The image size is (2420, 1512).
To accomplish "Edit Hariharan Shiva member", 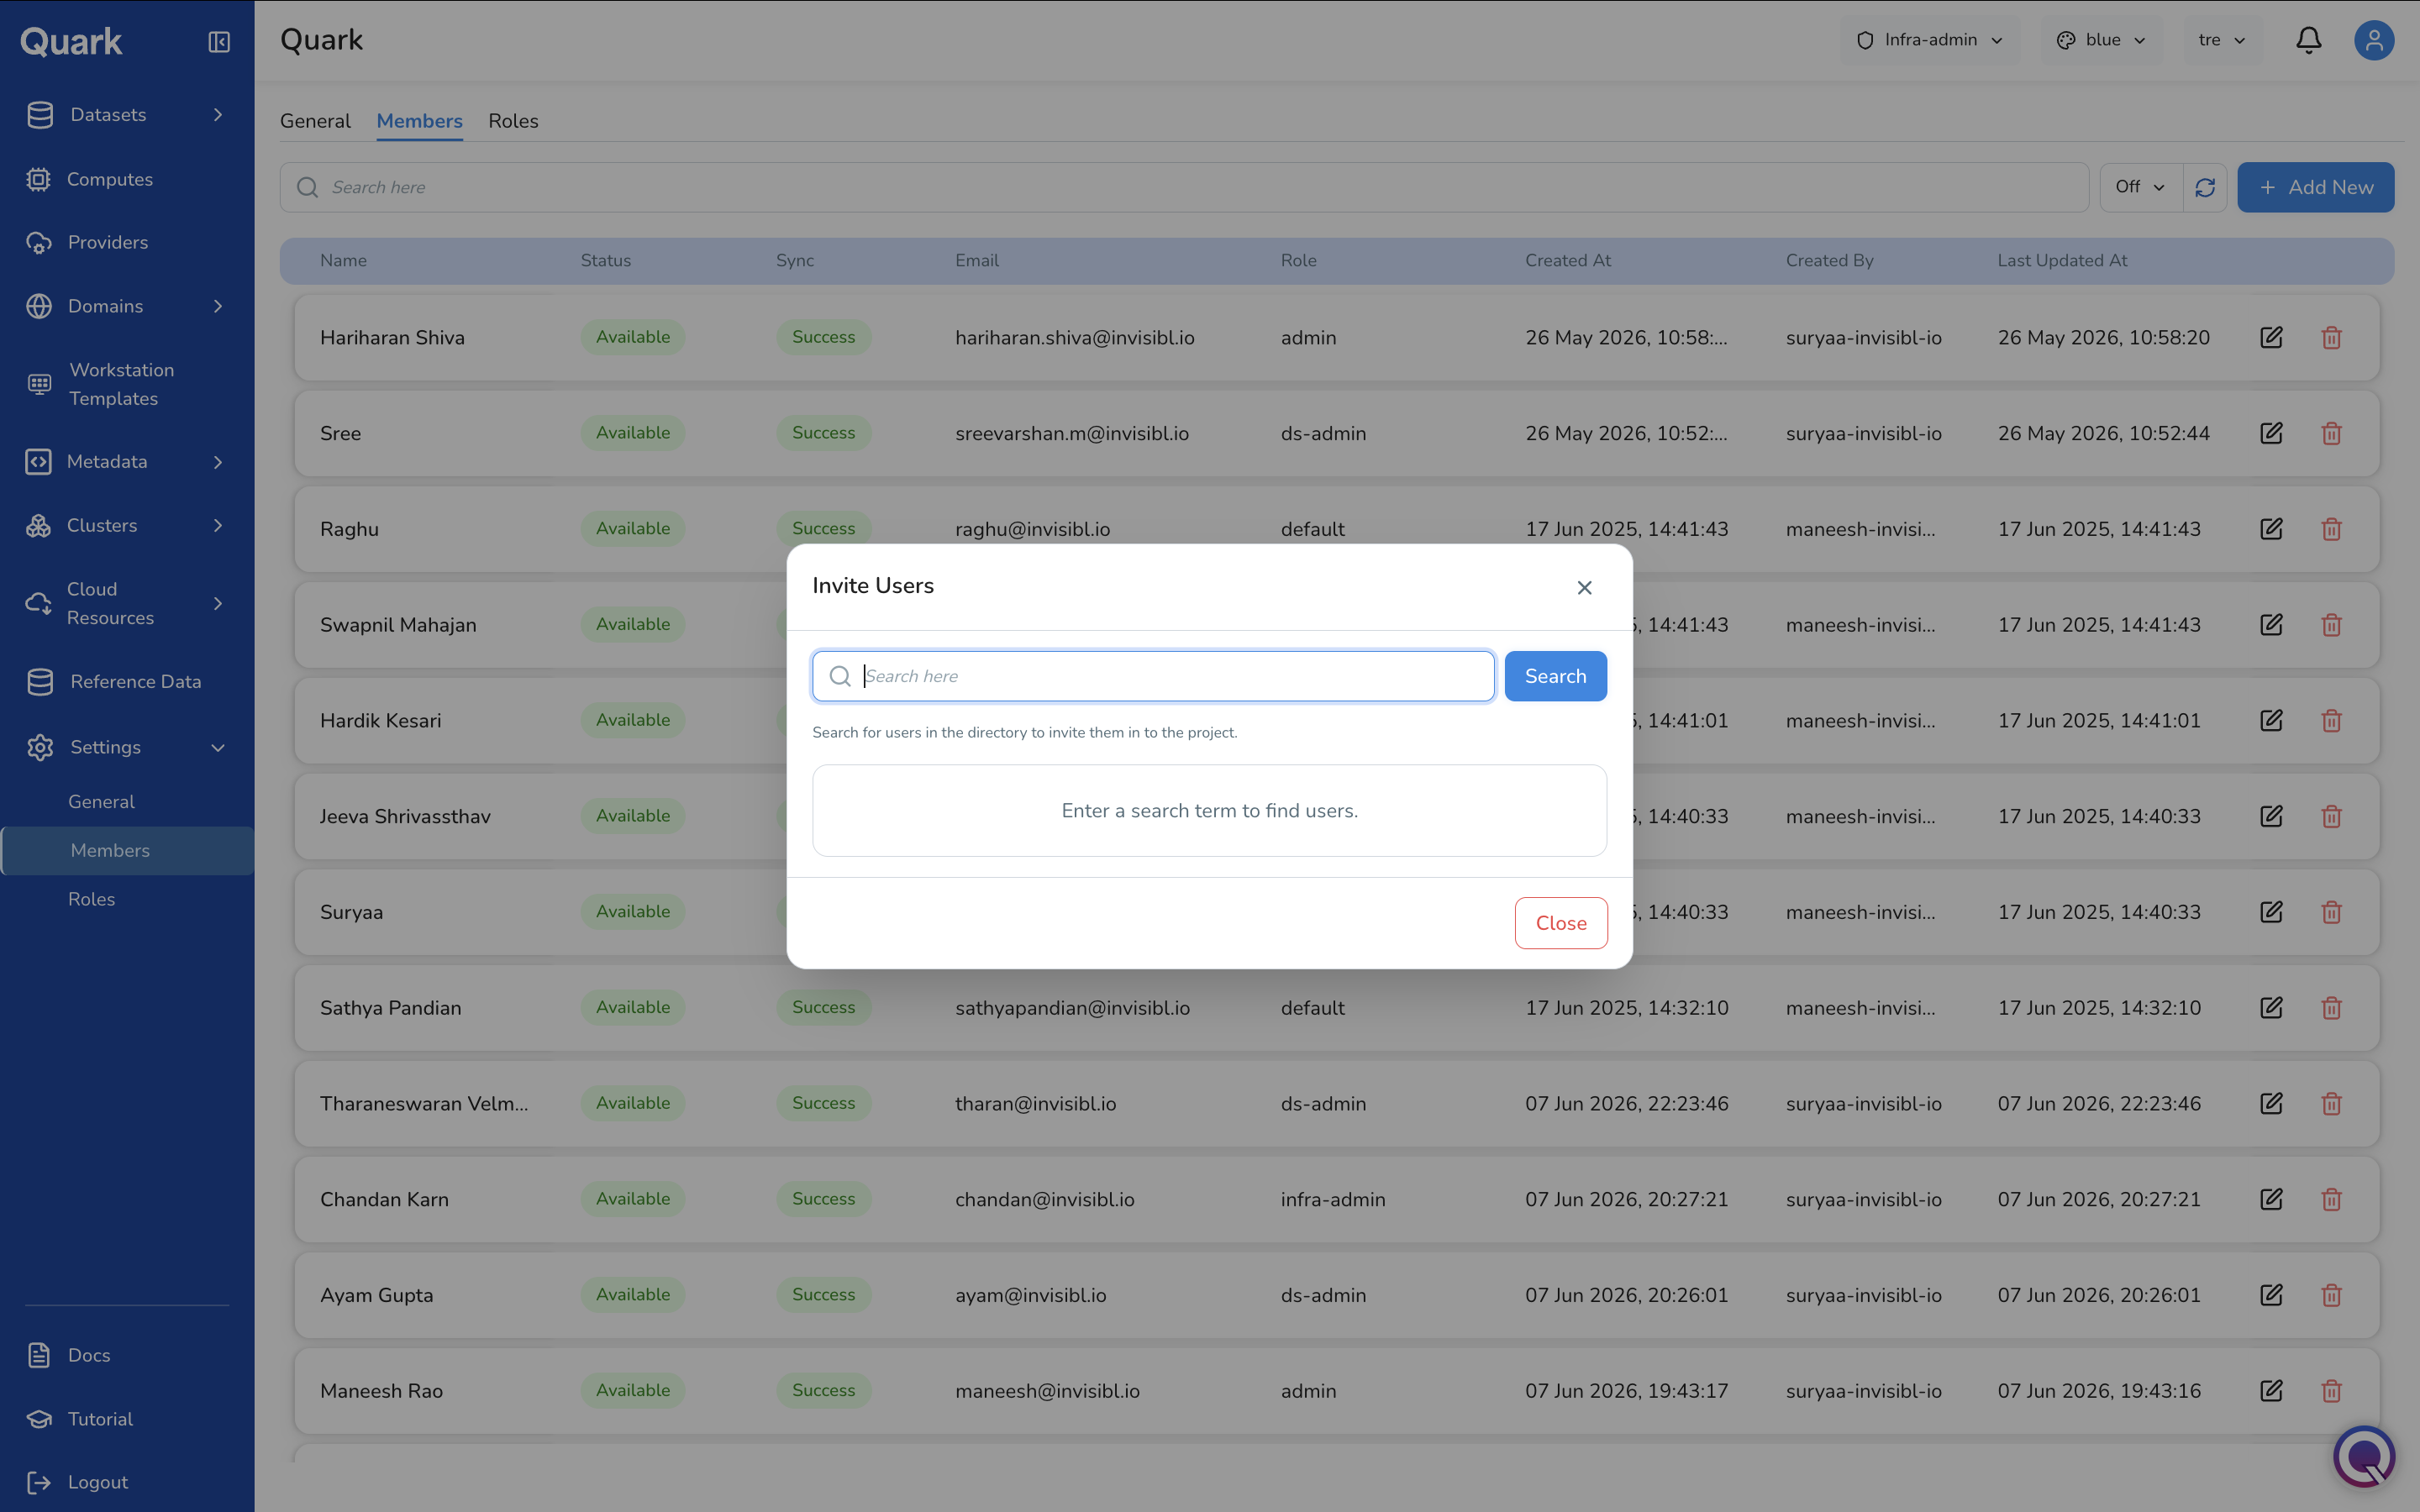I will coord(2271,337).
